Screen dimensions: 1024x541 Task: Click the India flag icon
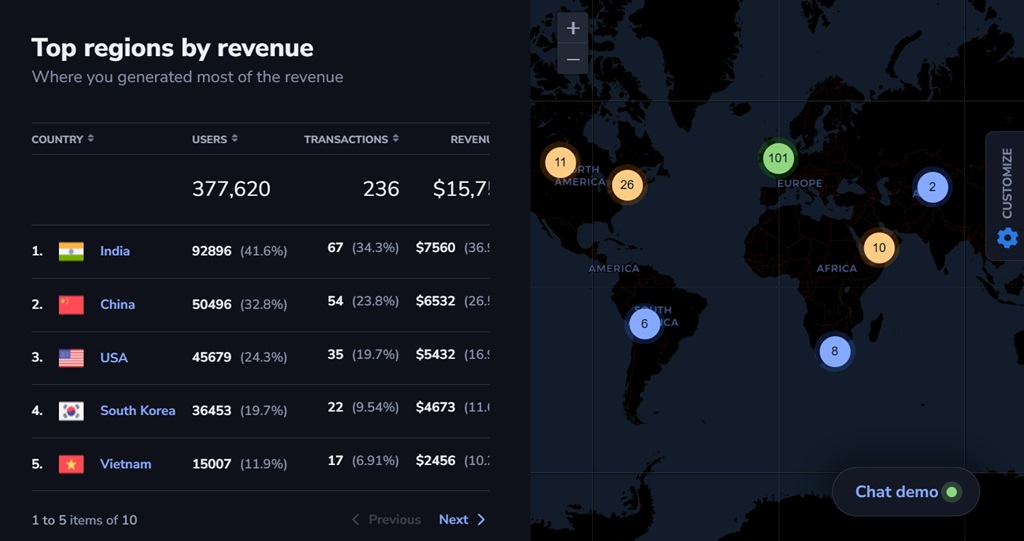71,251
